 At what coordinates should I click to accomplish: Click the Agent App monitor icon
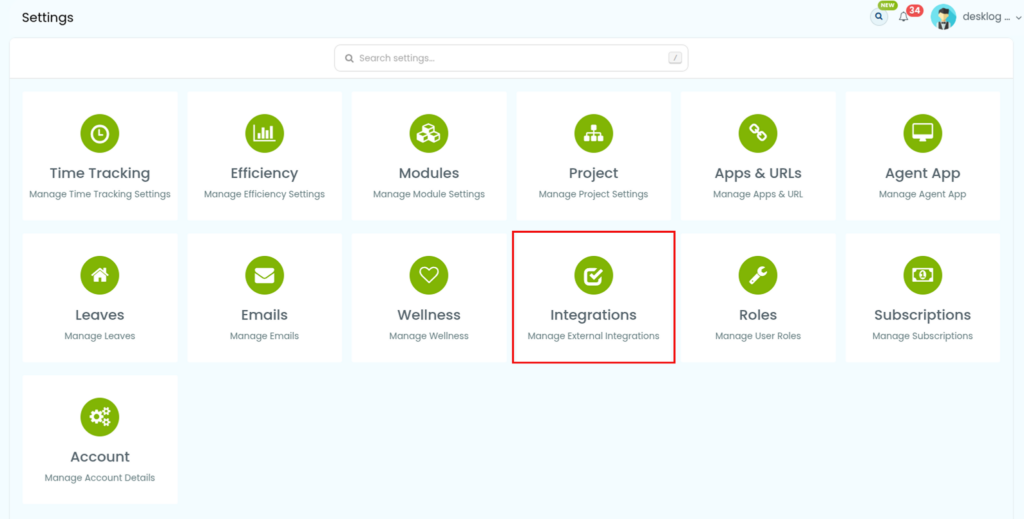(922, 133)
